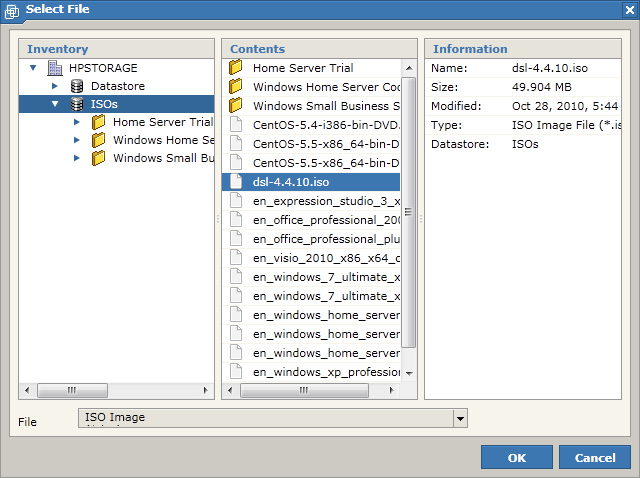640x478 pixels.
Task: Select Windows Home Server Coc in Contents
Action: click(x=327, y=87)
